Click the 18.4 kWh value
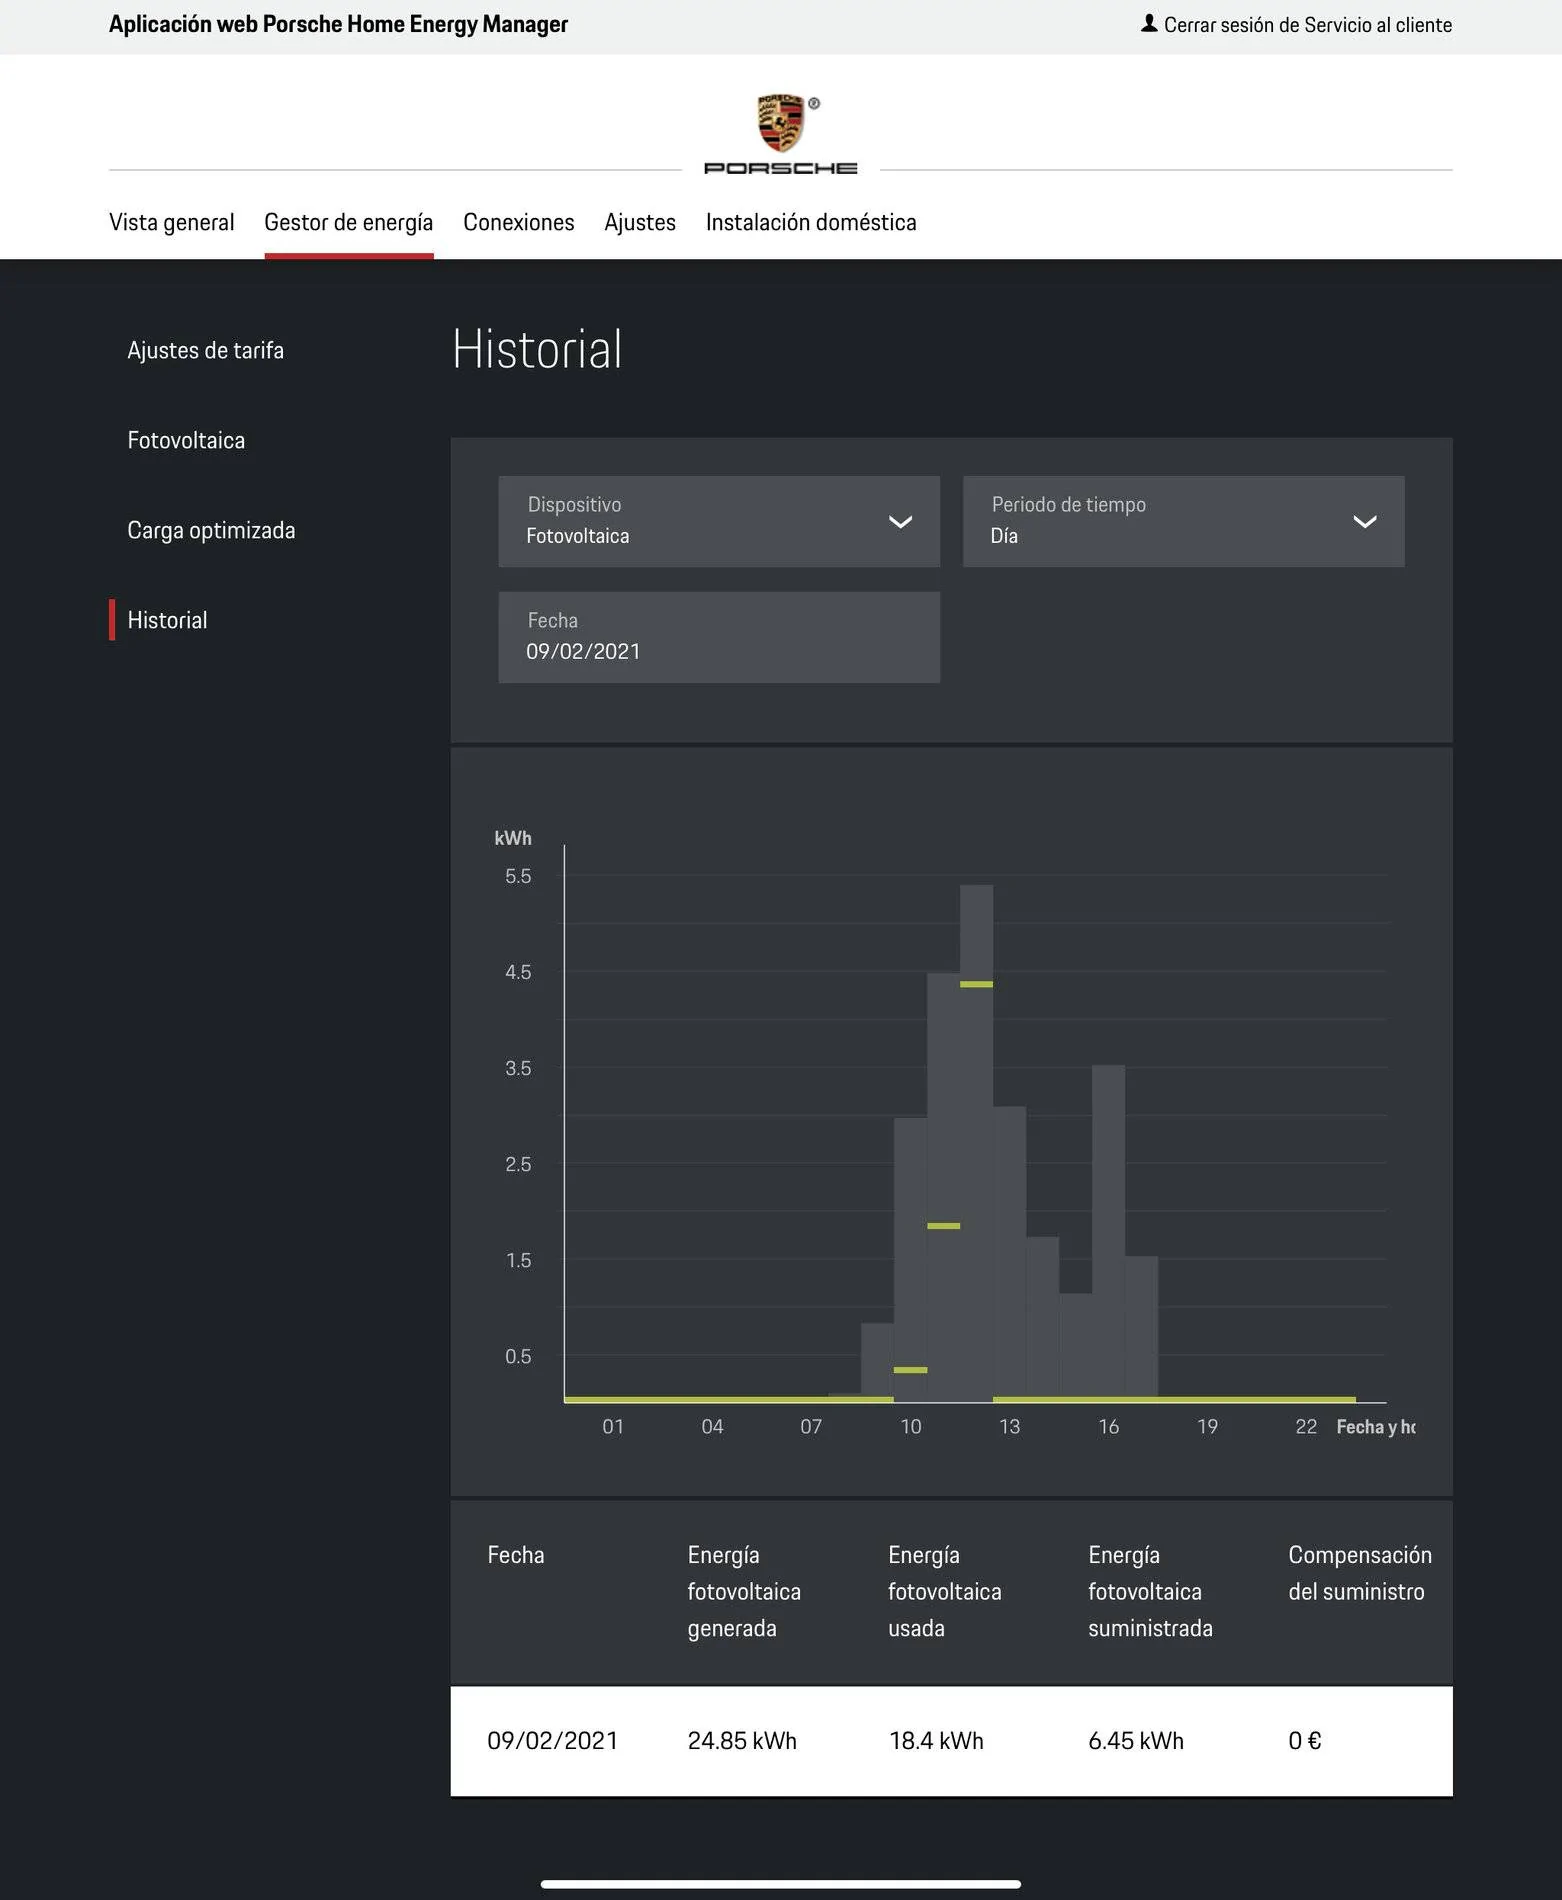 pos(936,1740)
